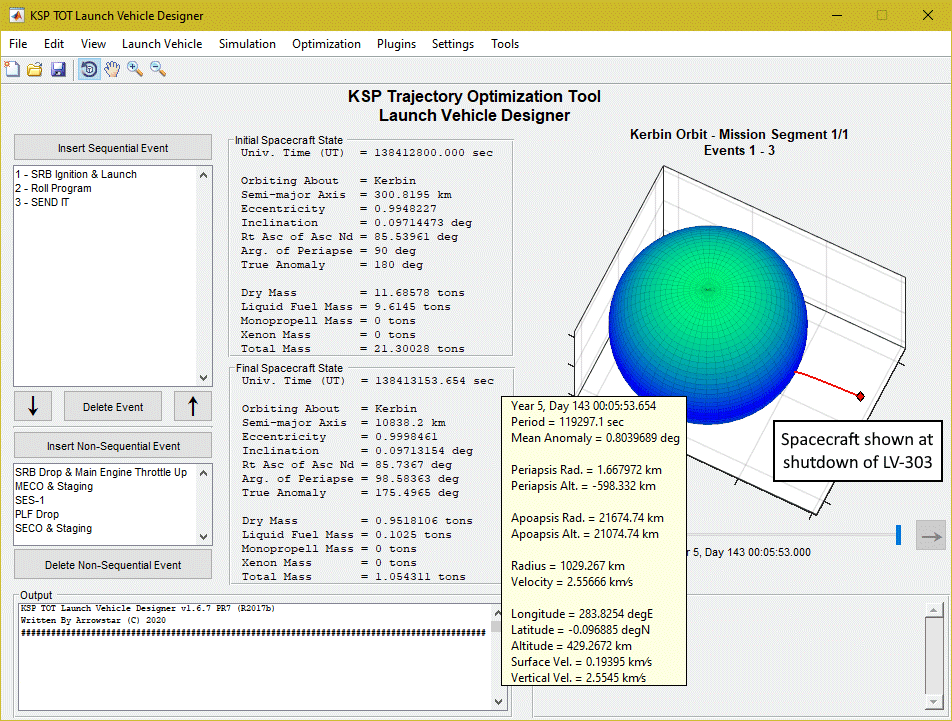Click the Kerbin globe in orbit plot

coord(708,325)
